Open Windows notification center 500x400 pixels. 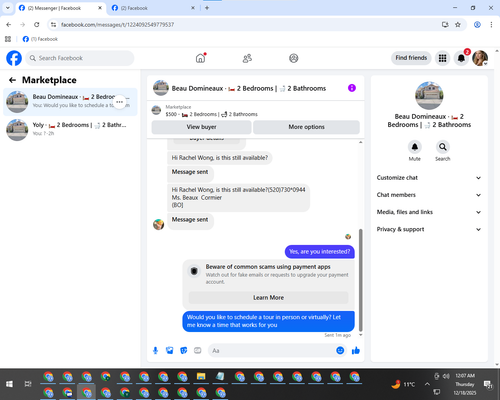click(488, 384)
